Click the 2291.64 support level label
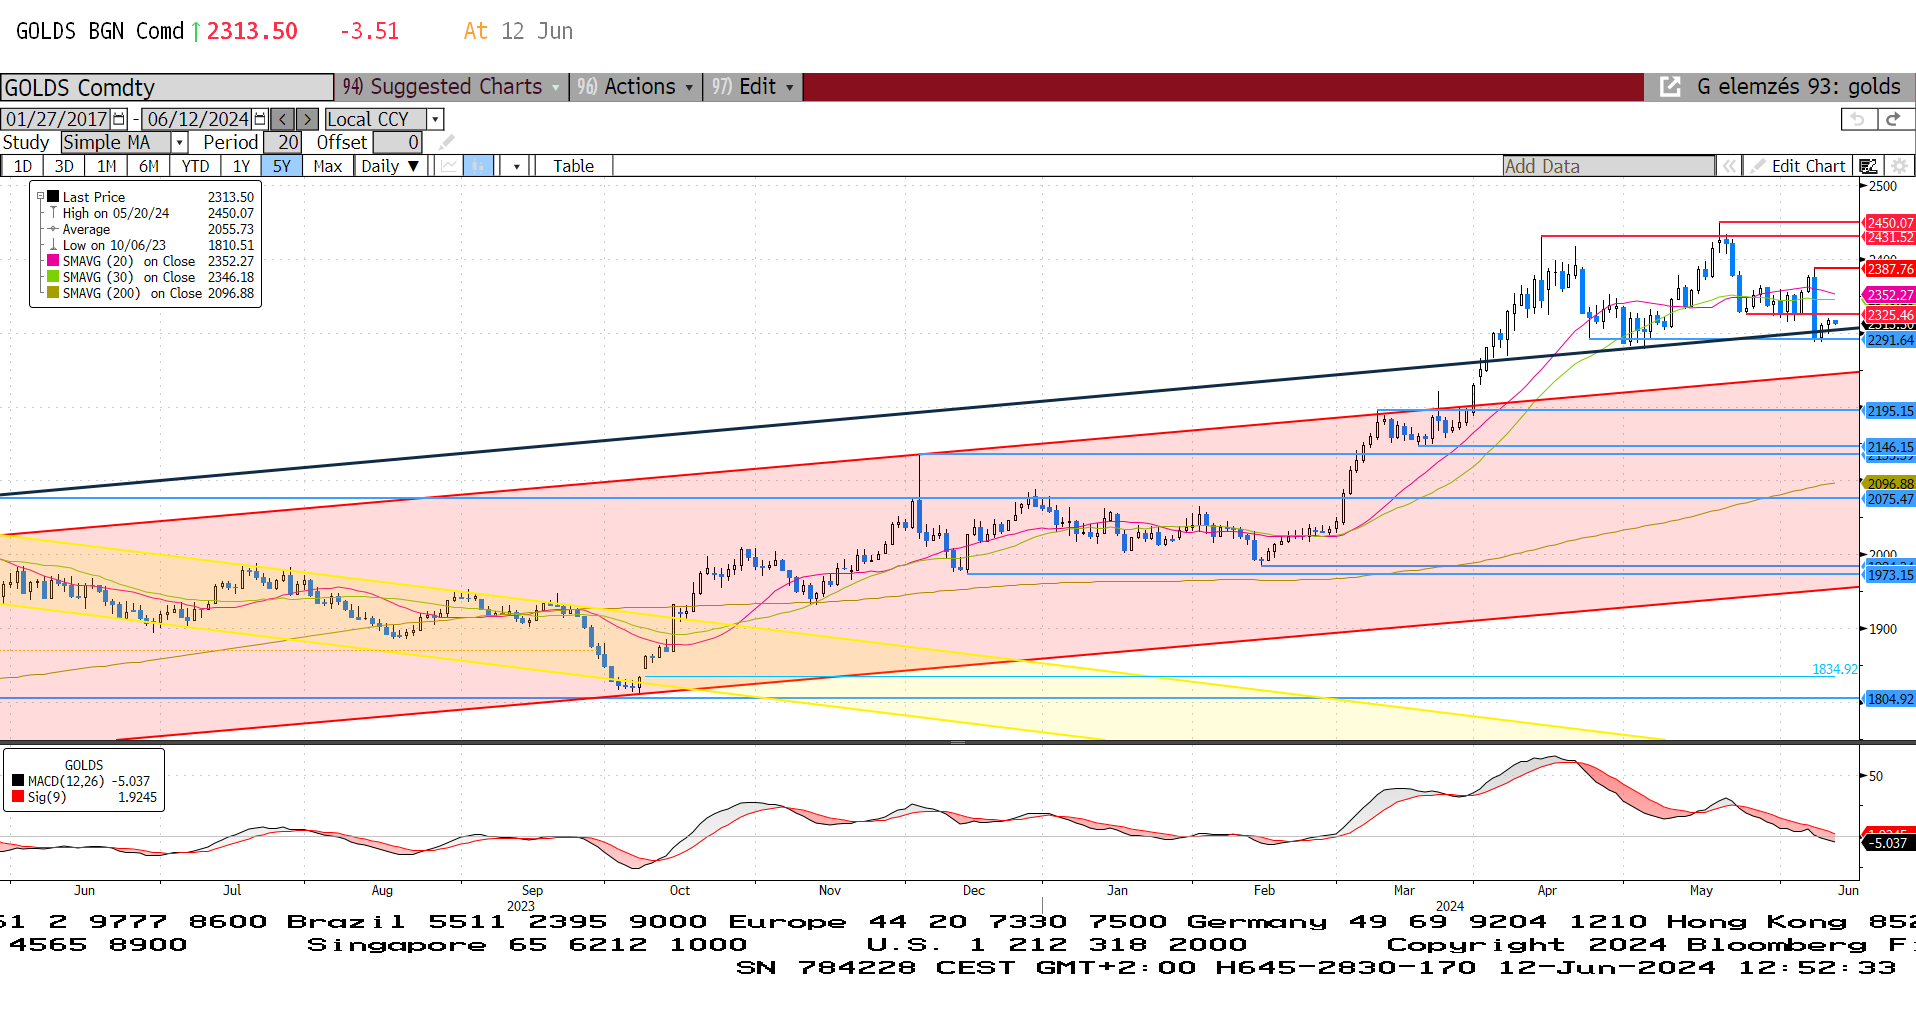This screenshot has height=1023, width=1916. 1889,340
